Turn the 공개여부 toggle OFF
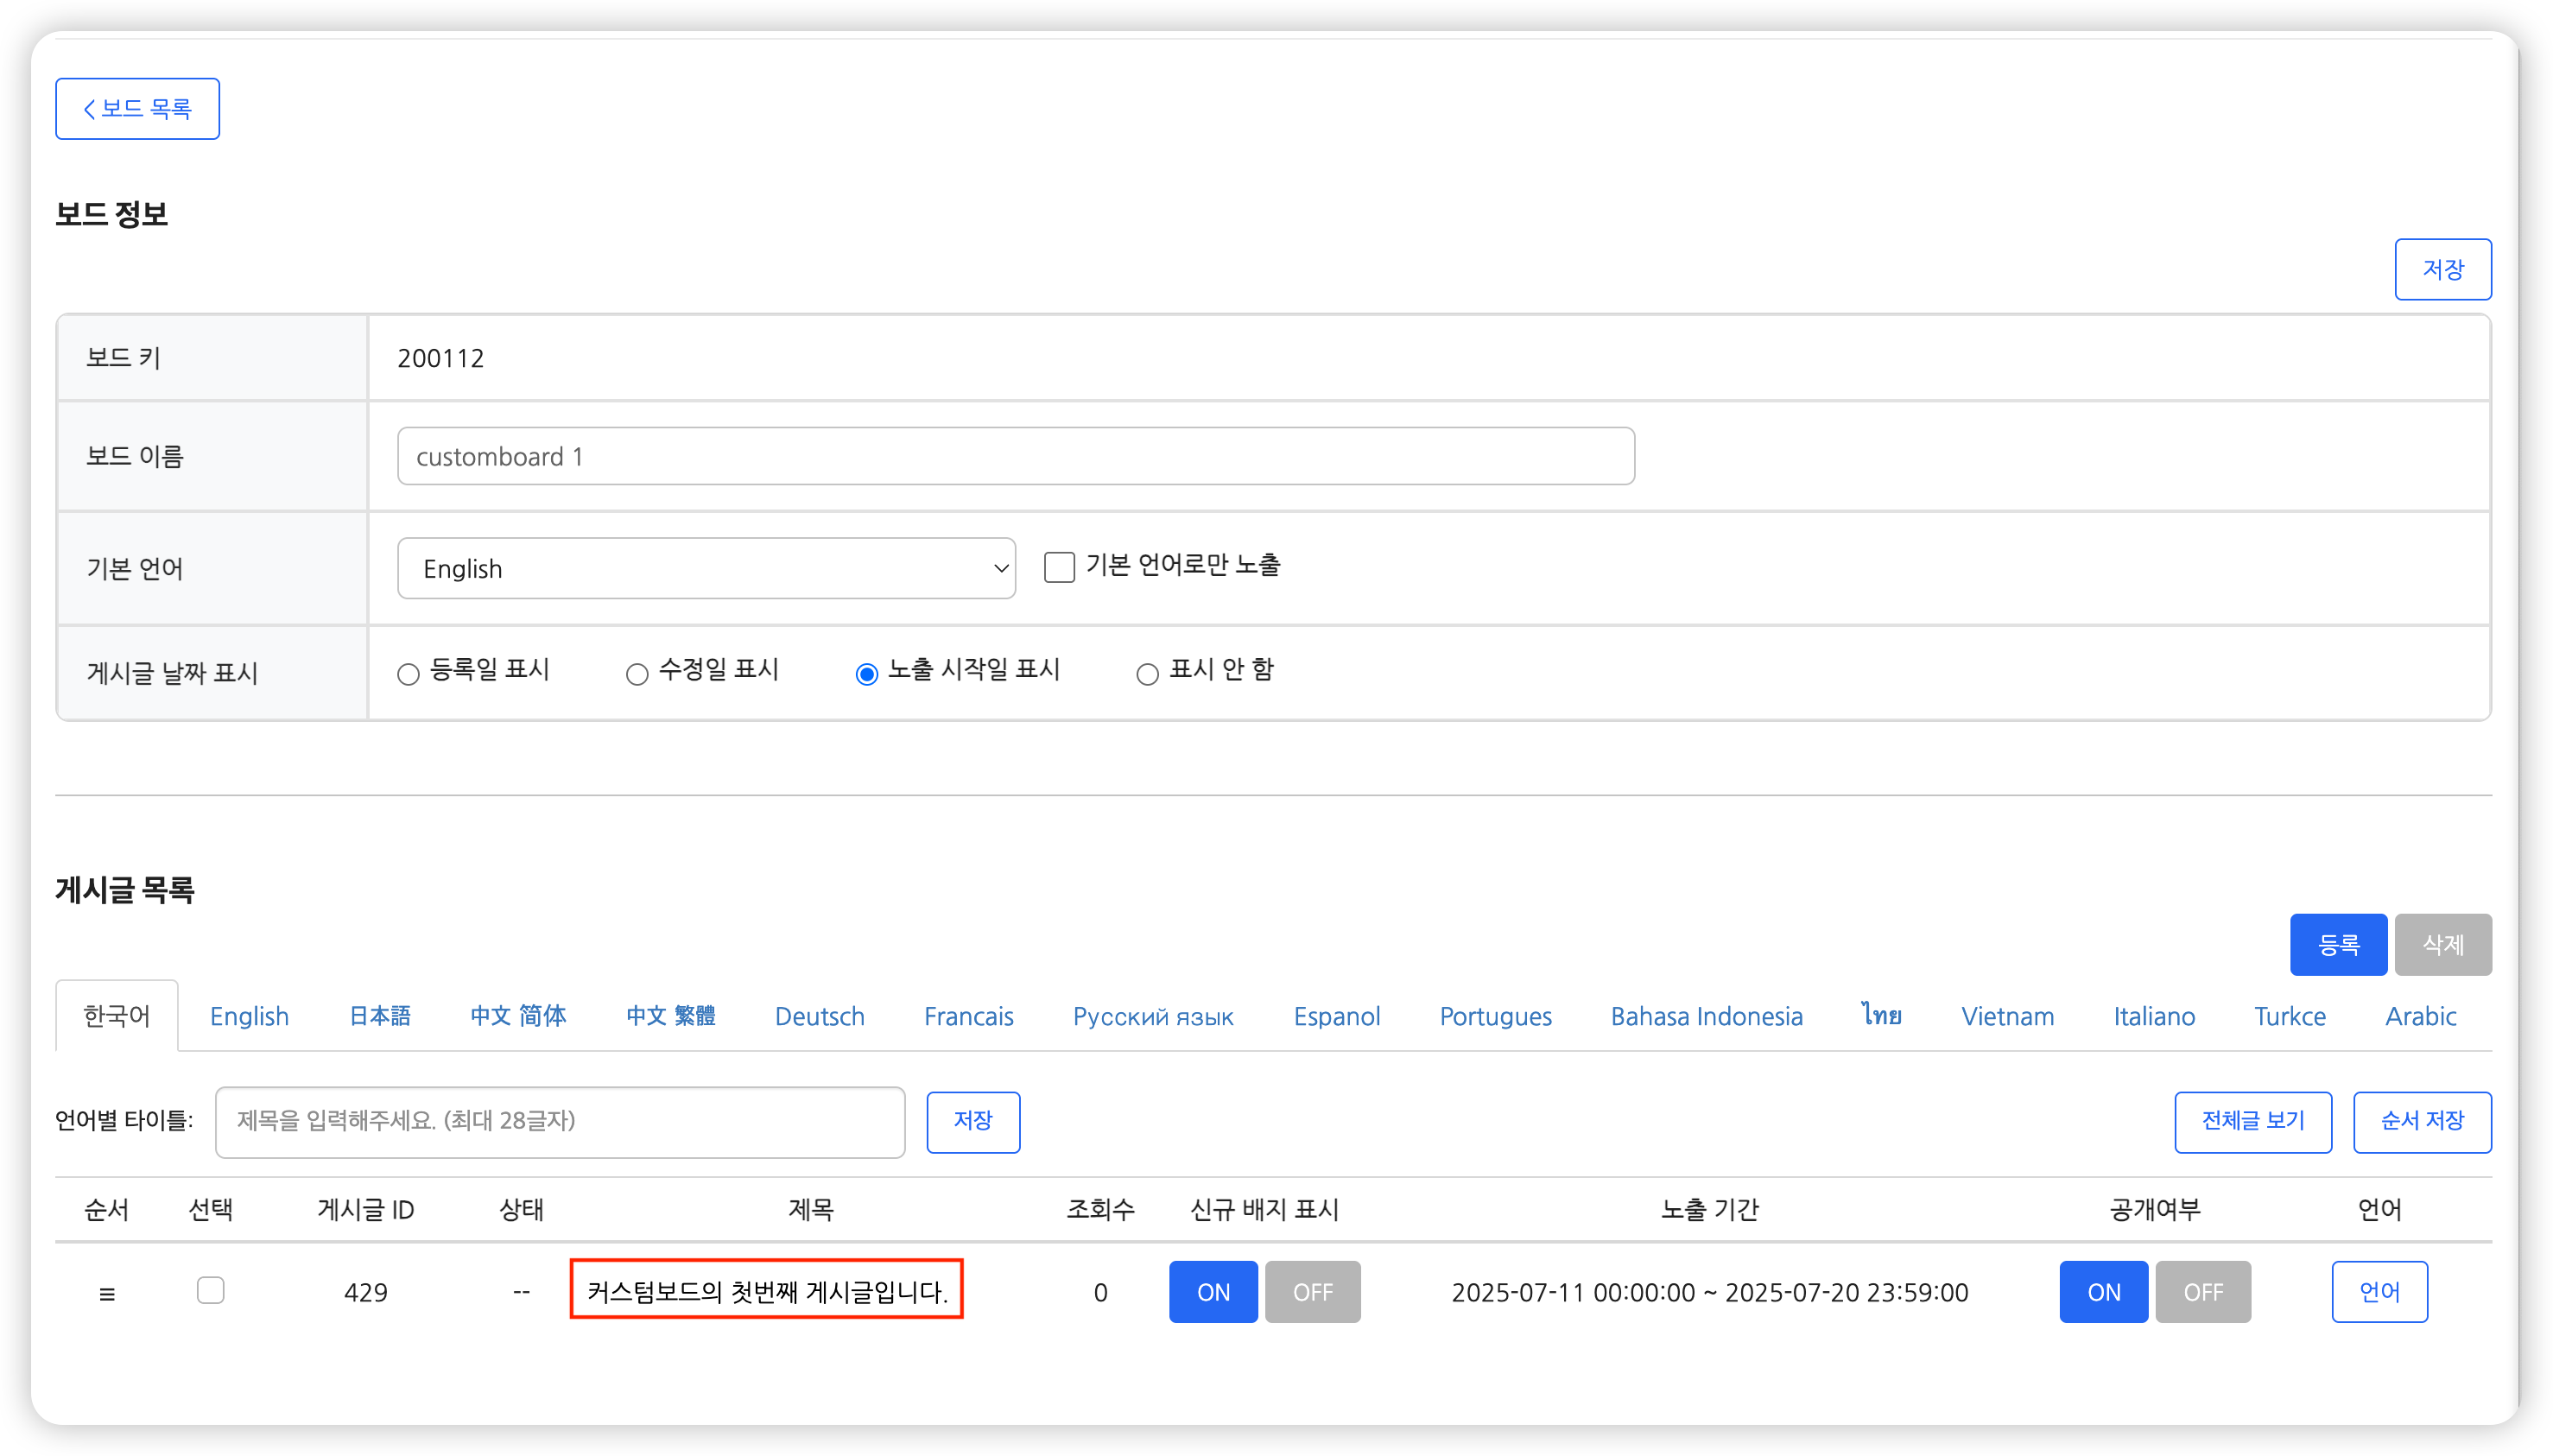Screen dimensions: 2553x1456 click(2202, 1292)
